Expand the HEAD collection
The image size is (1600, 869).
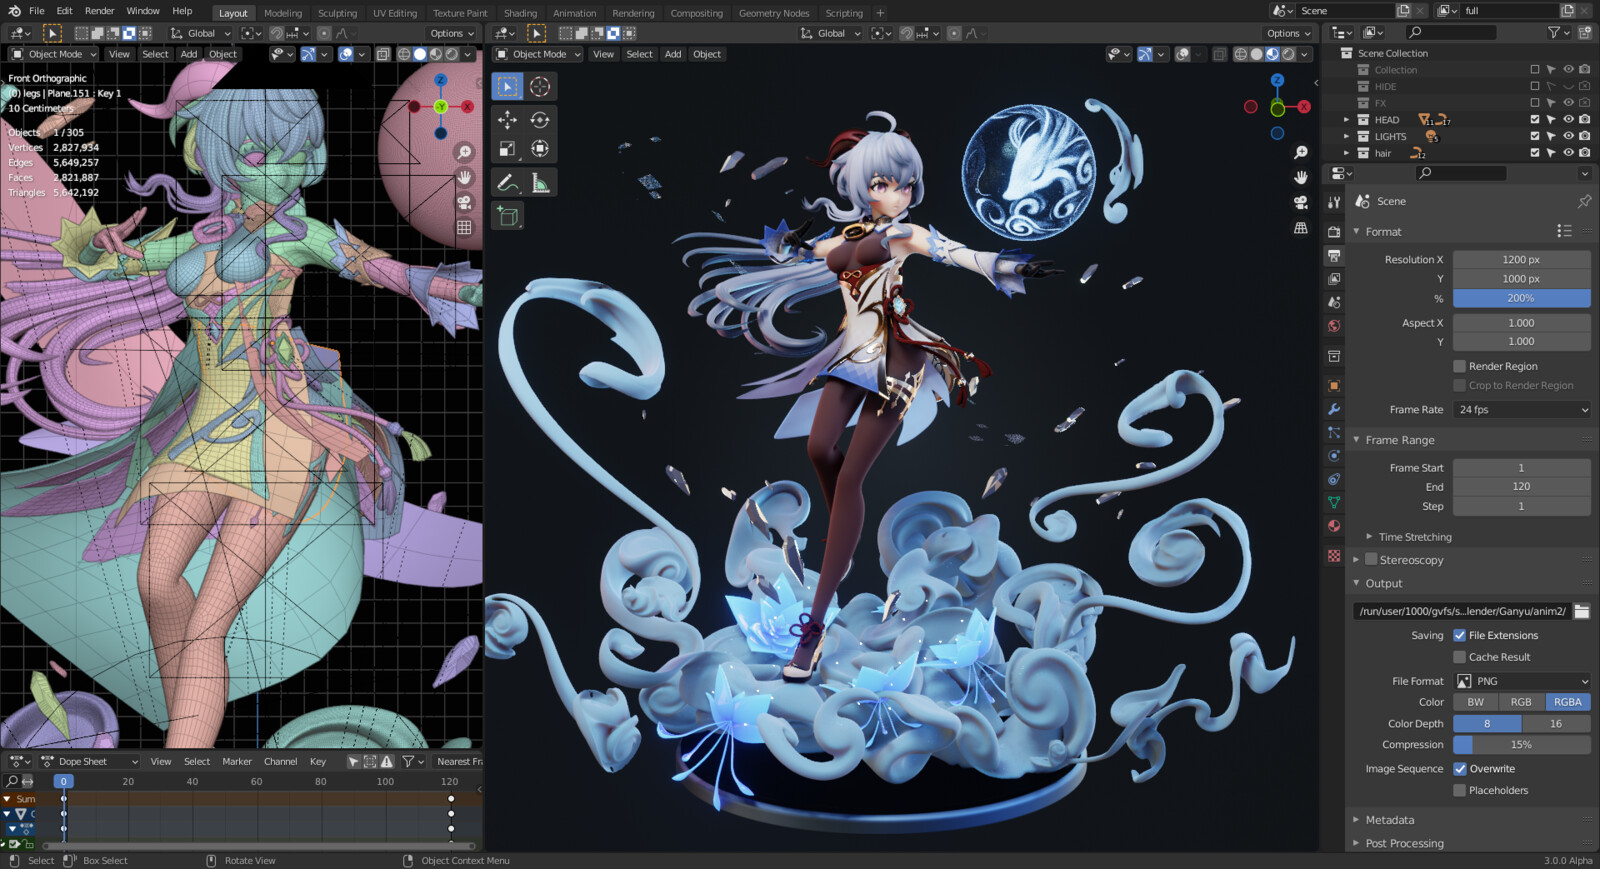(1346, 120)
